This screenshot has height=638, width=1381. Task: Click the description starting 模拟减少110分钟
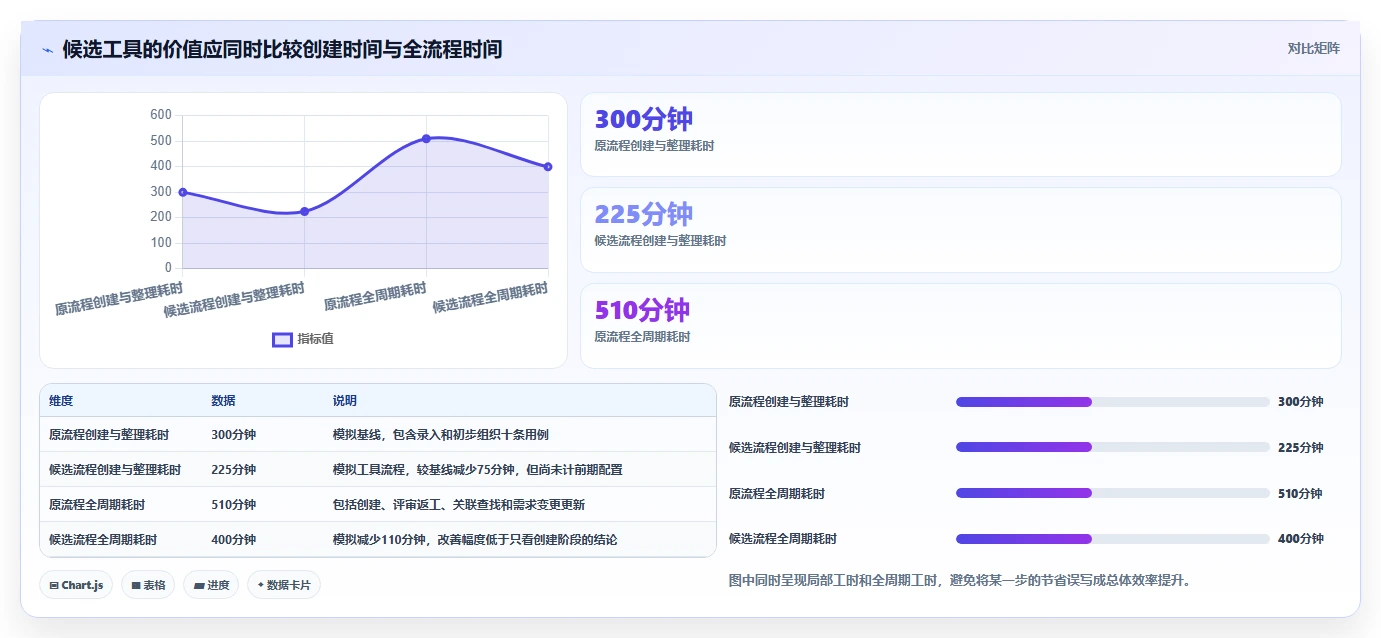(475, 540)
